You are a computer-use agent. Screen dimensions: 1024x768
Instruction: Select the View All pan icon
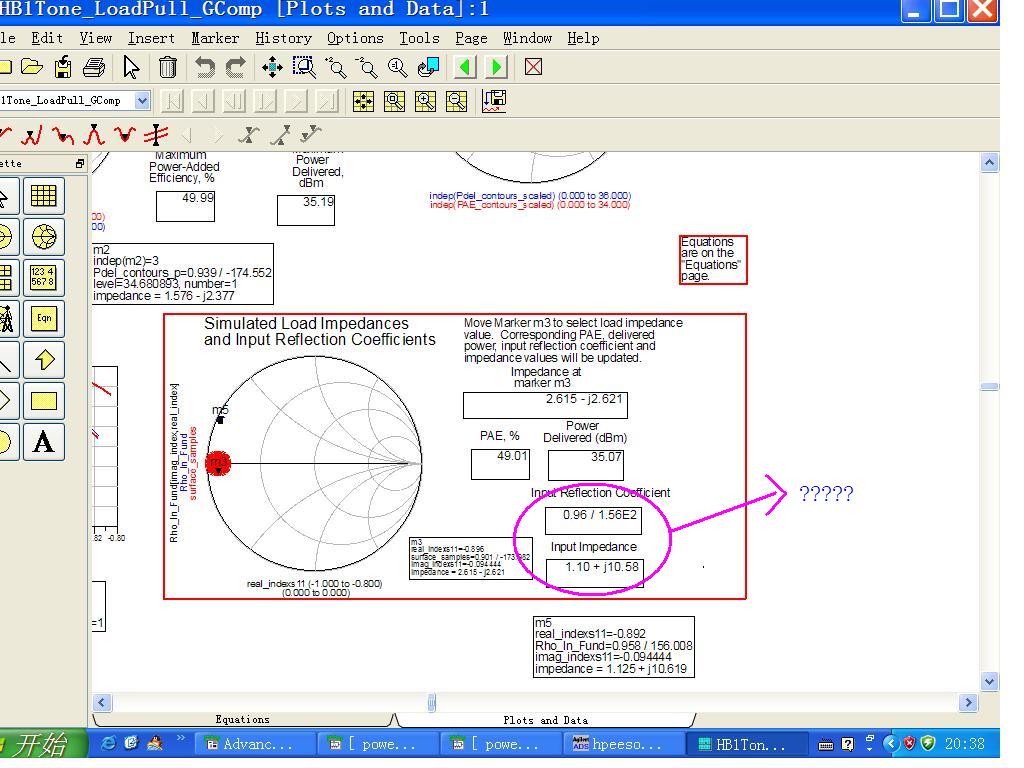272,67
